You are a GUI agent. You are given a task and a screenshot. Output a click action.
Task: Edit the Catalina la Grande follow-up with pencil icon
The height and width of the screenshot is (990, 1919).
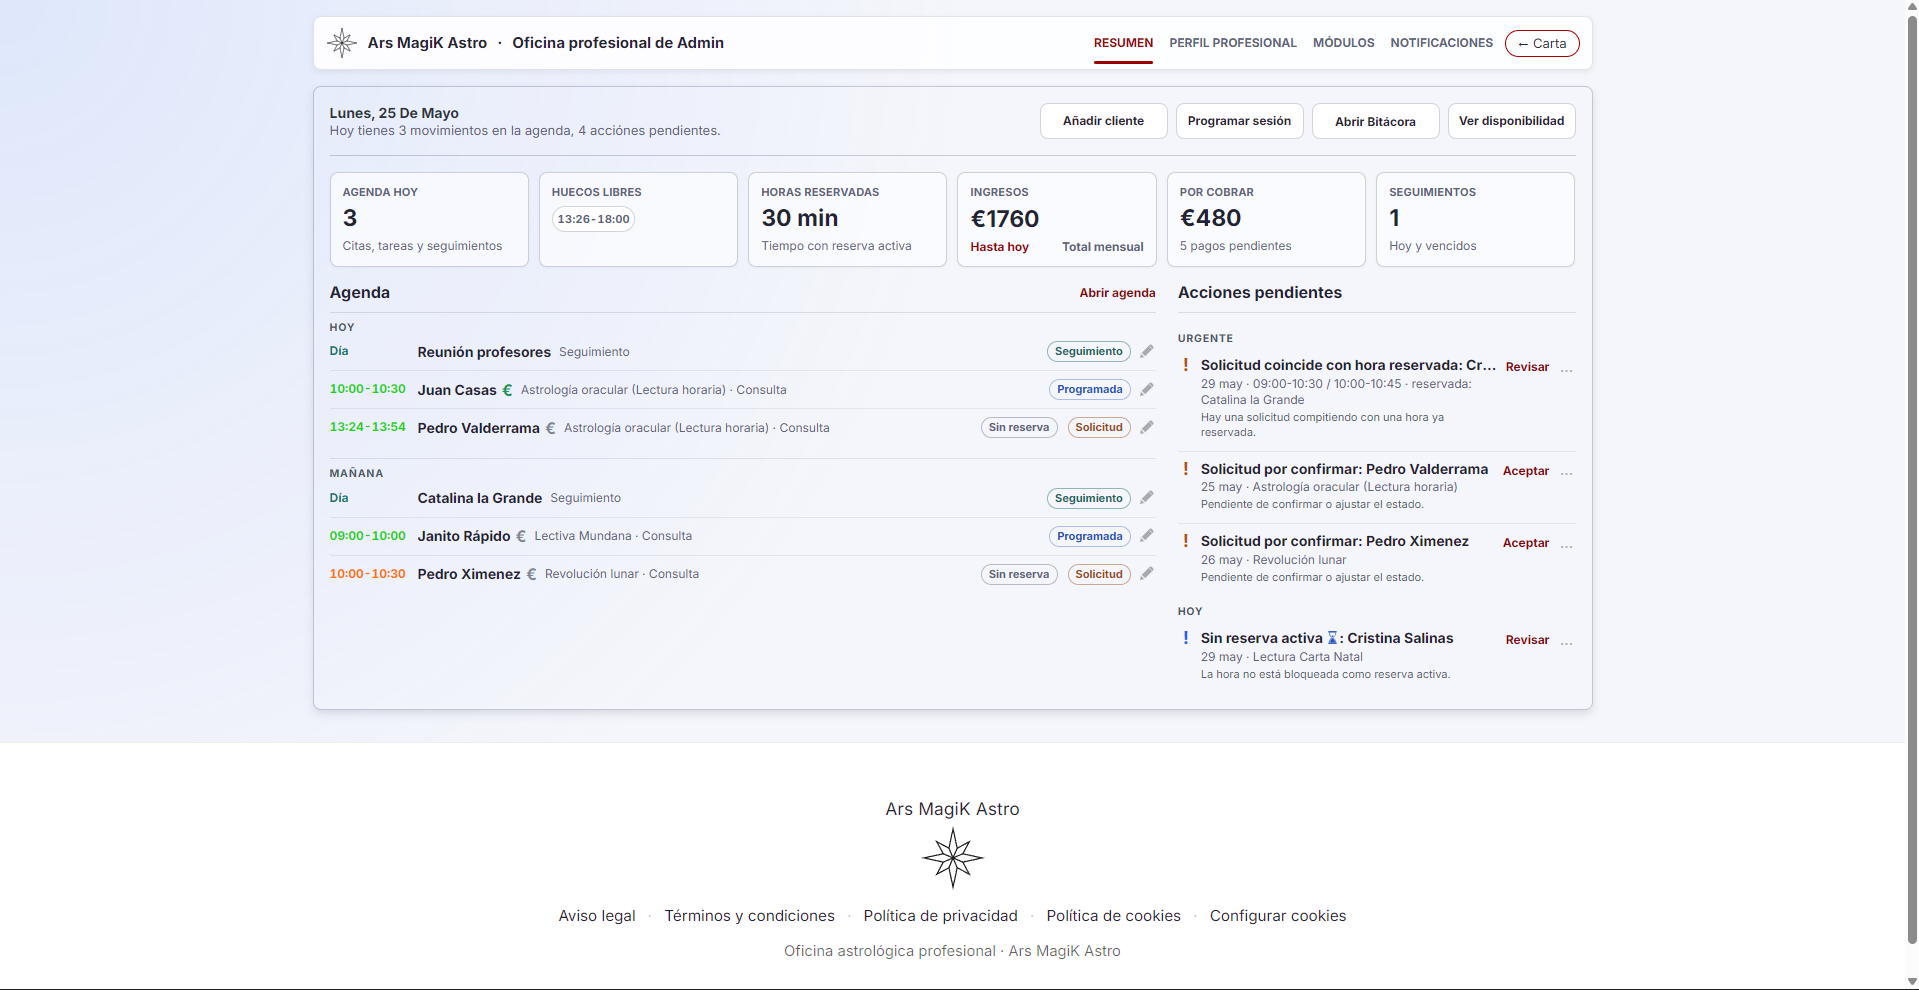coord(1147,498)
